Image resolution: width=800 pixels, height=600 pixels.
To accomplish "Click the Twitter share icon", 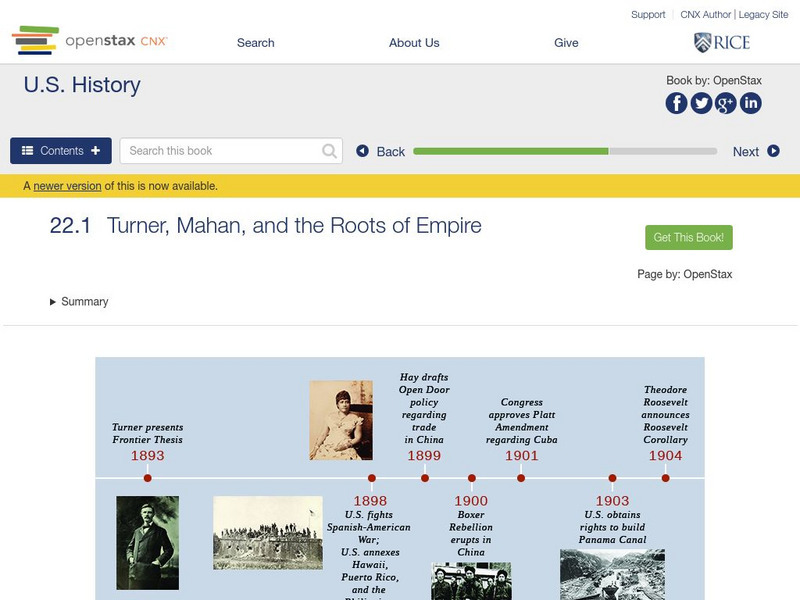I will tap(701, 103).
